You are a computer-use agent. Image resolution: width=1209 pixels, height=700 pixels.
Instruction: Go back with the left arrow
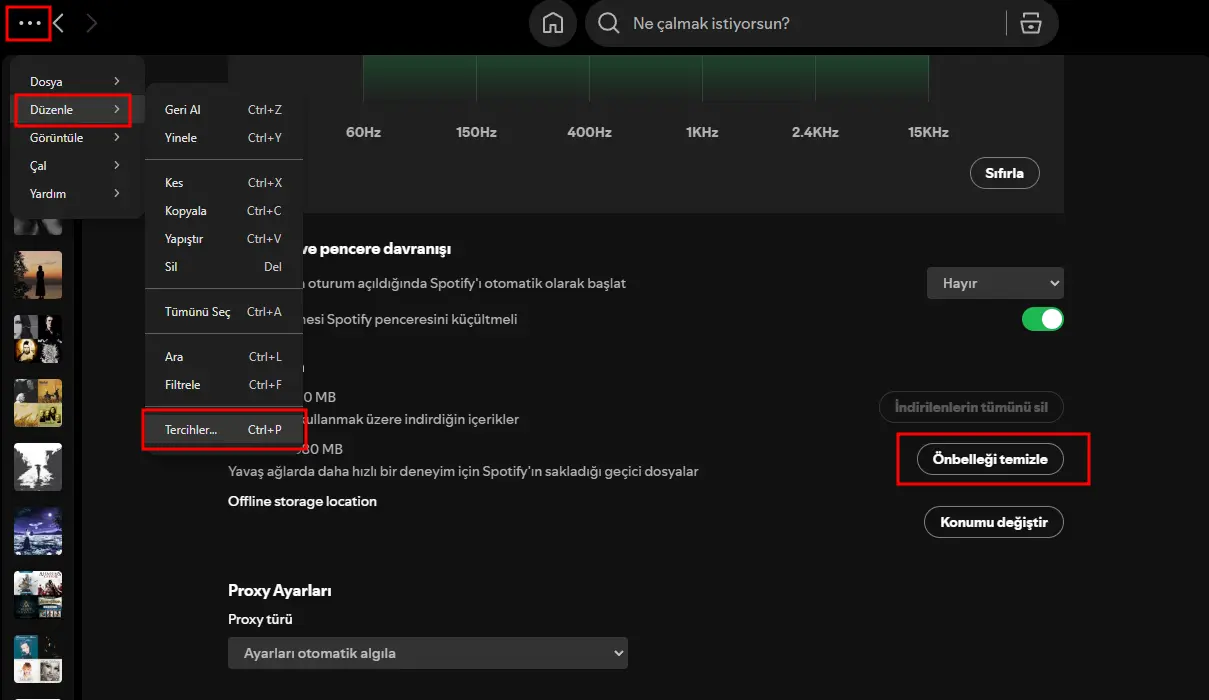(59, 23)
